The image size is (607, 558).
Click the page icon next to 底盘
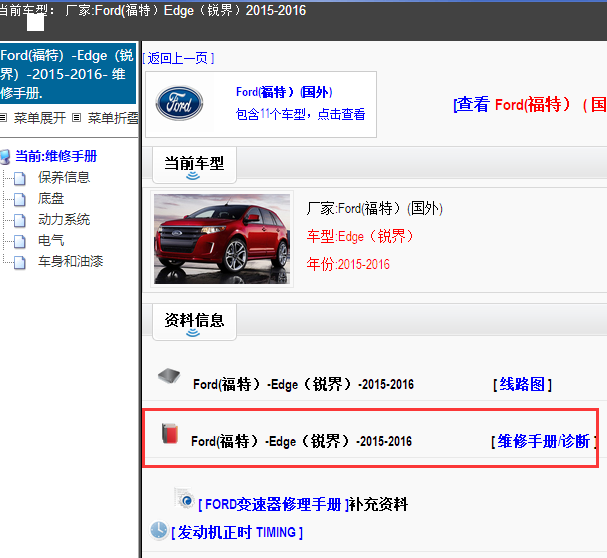[x=20, y=199]
